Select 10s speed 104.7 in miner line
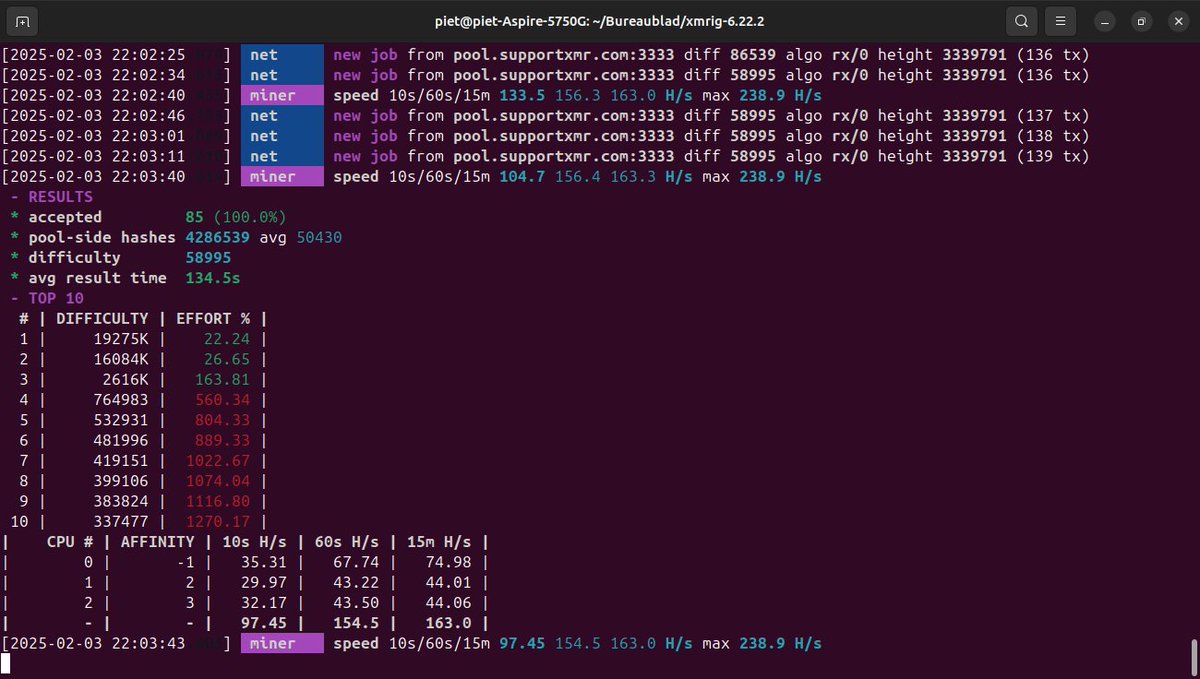 click(522, 177)
